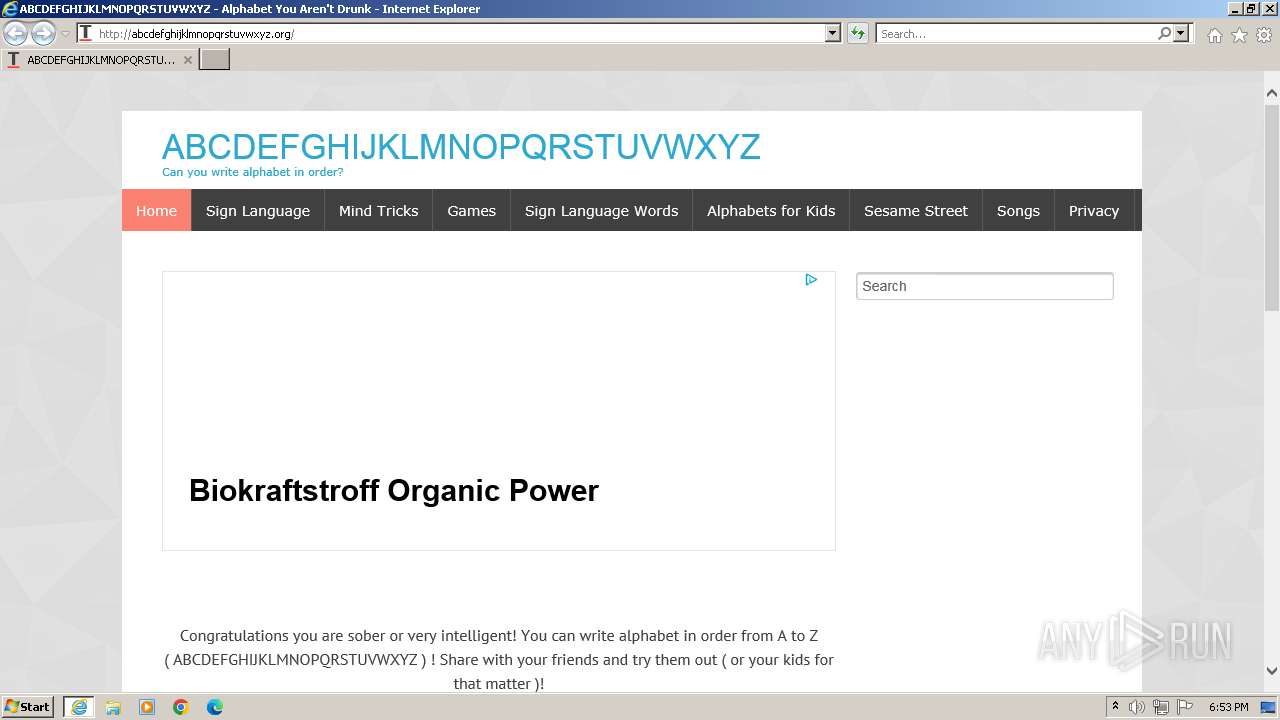1280x720 pixels.
Task: Click the vertical scrollbar thumb
Action: tap(1272, 208)
